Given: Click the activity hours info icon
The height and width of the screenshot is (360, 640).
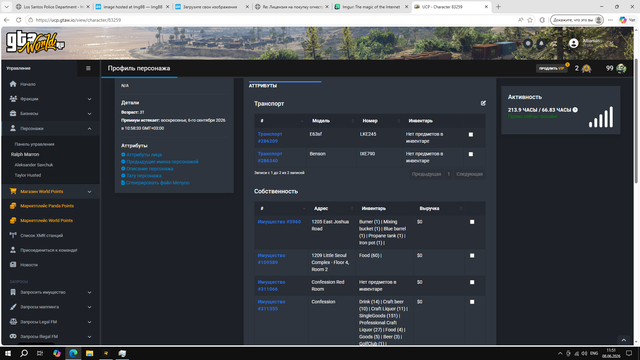Looking at the screenshot, I should tap(575, 110).
